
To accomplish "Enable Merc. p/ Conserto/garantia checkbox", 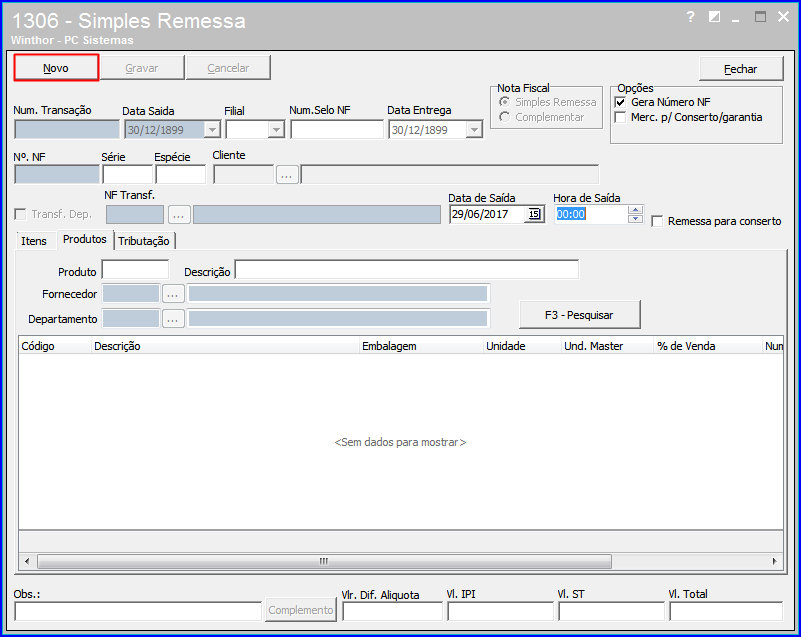I will (x=620, y=117).
